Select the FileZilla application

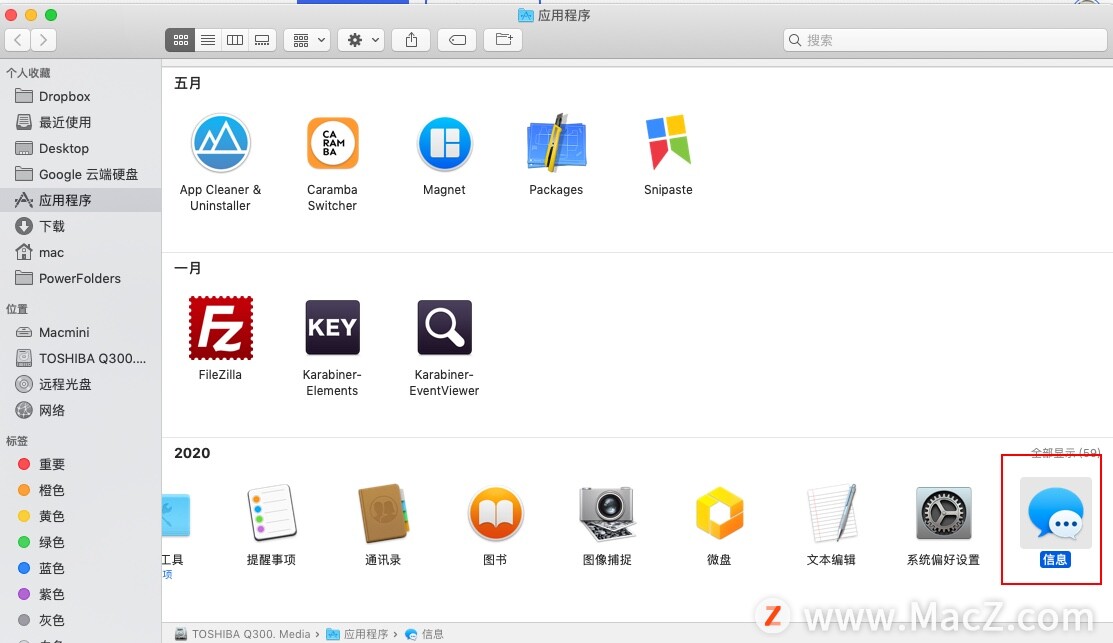pos(221,328)
